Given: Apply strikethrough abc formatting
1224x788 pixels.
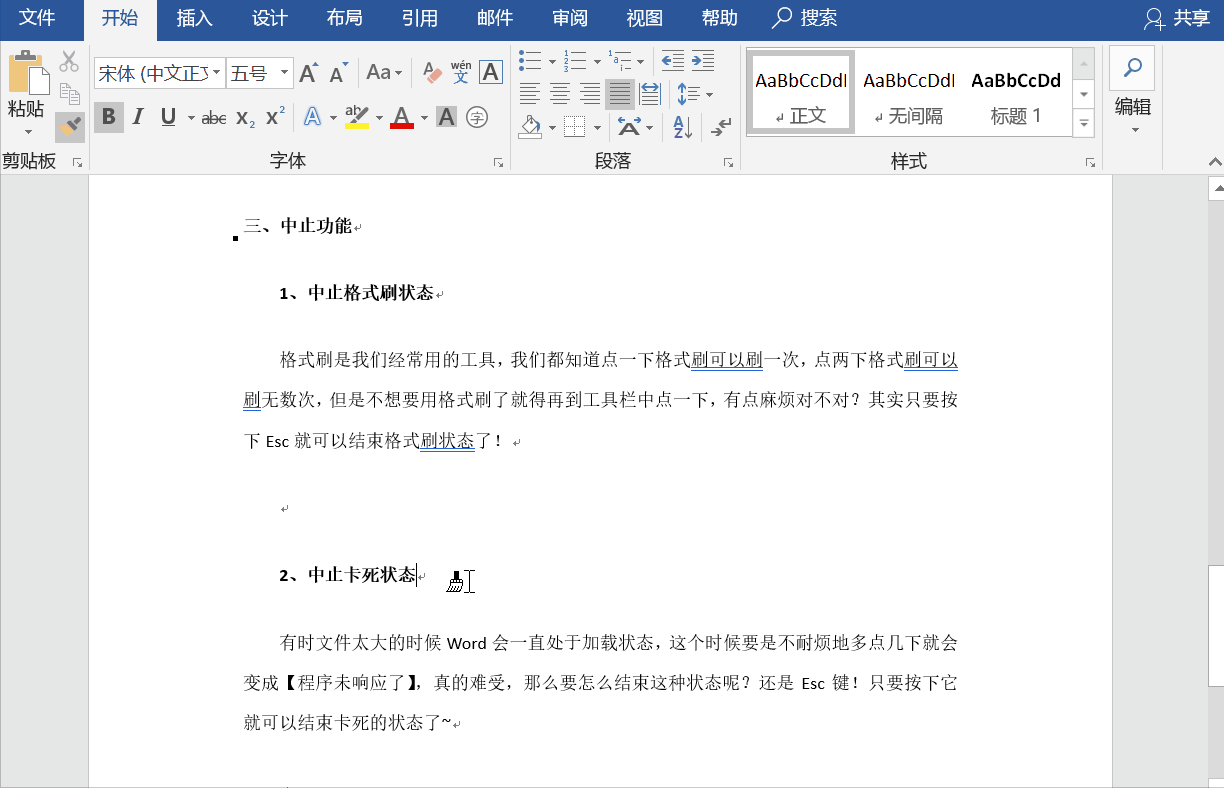Looking at the screenshot, I should click(x=214, y=118).
